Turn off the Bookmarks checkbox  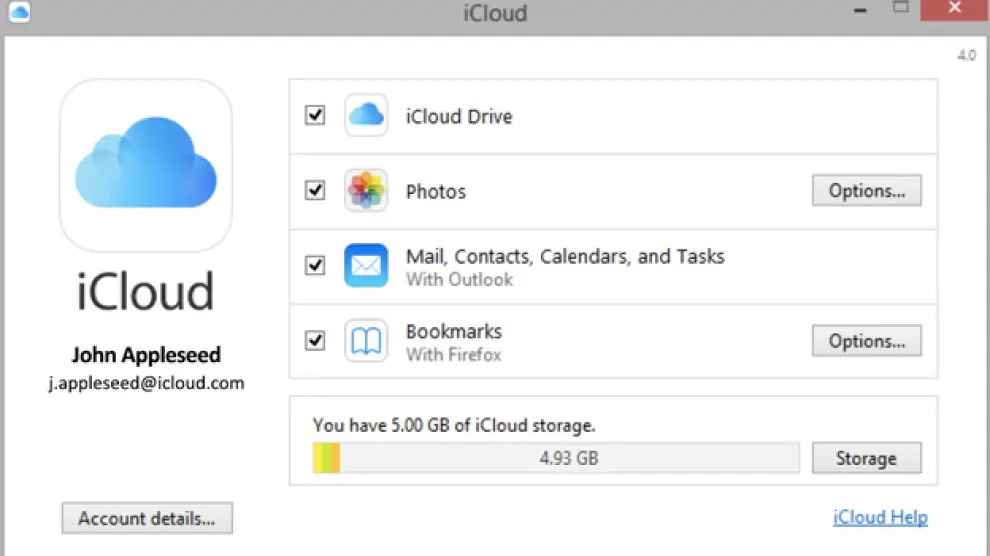click(x=315, y=341)
